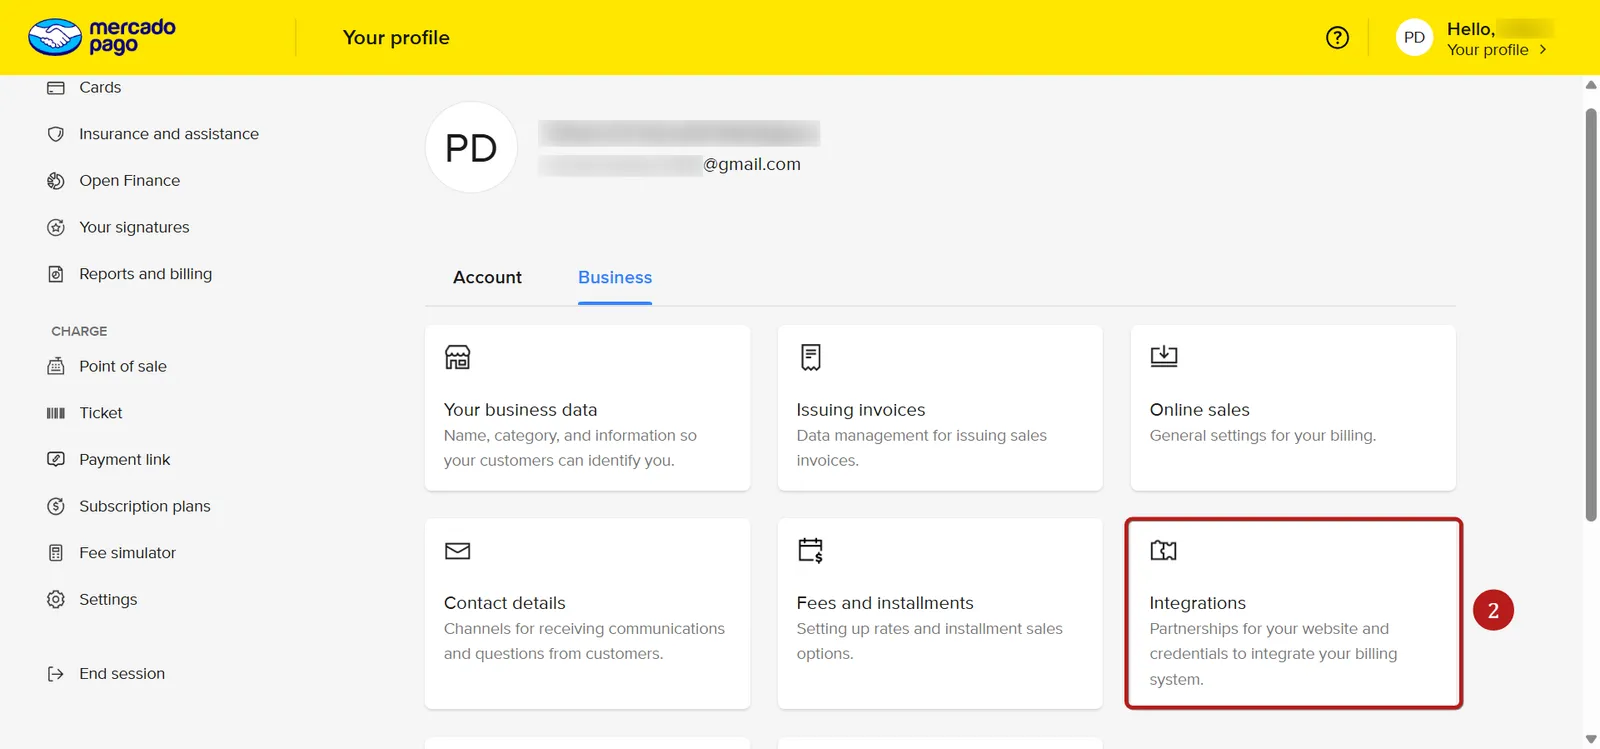Click the storefront icon on business data card
This screenshot has height=749, width=1600.
point(457,357)
